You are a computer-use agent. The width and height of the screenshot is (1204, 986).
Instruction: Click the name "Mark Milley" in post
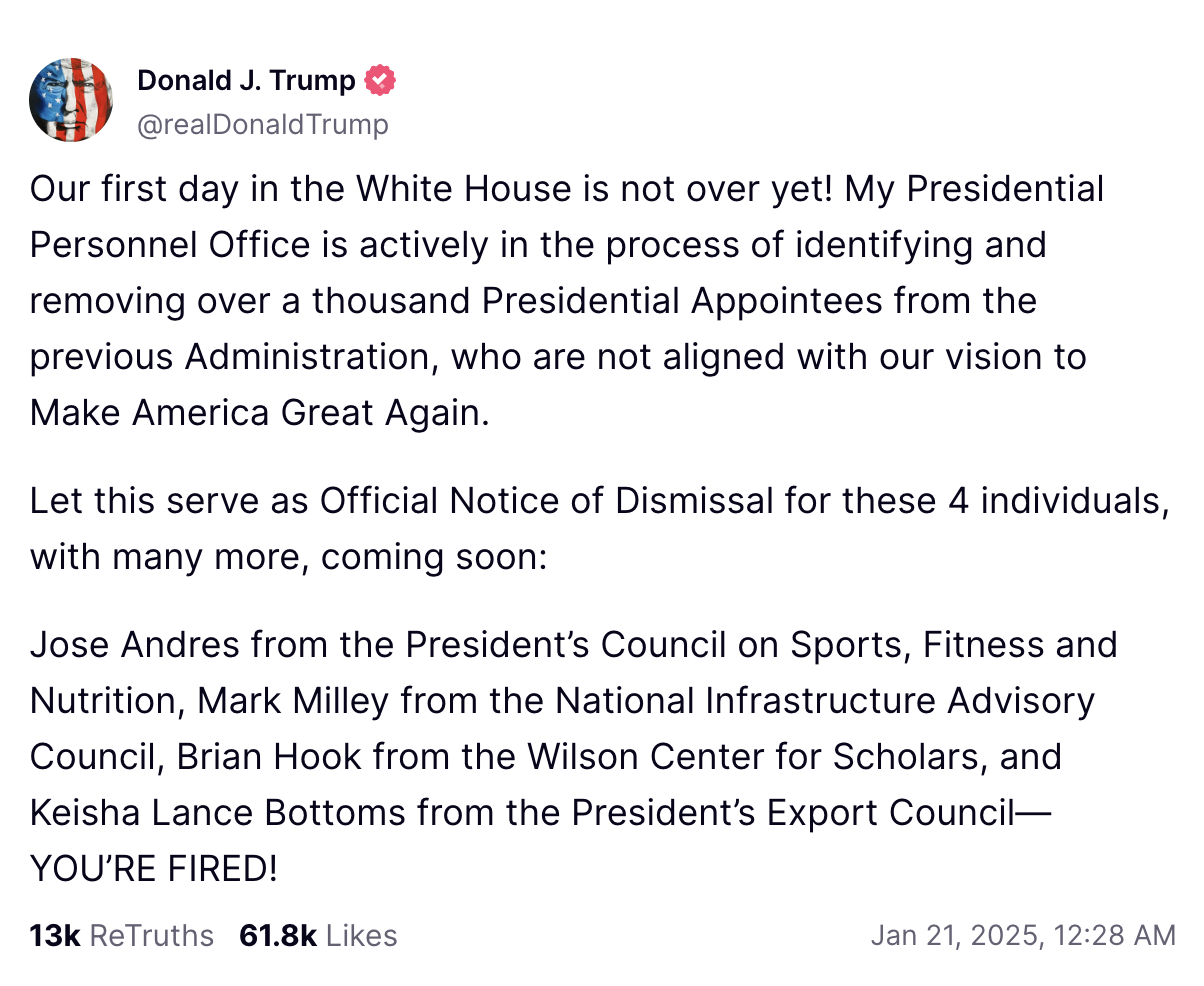click(x=293, y=701)
